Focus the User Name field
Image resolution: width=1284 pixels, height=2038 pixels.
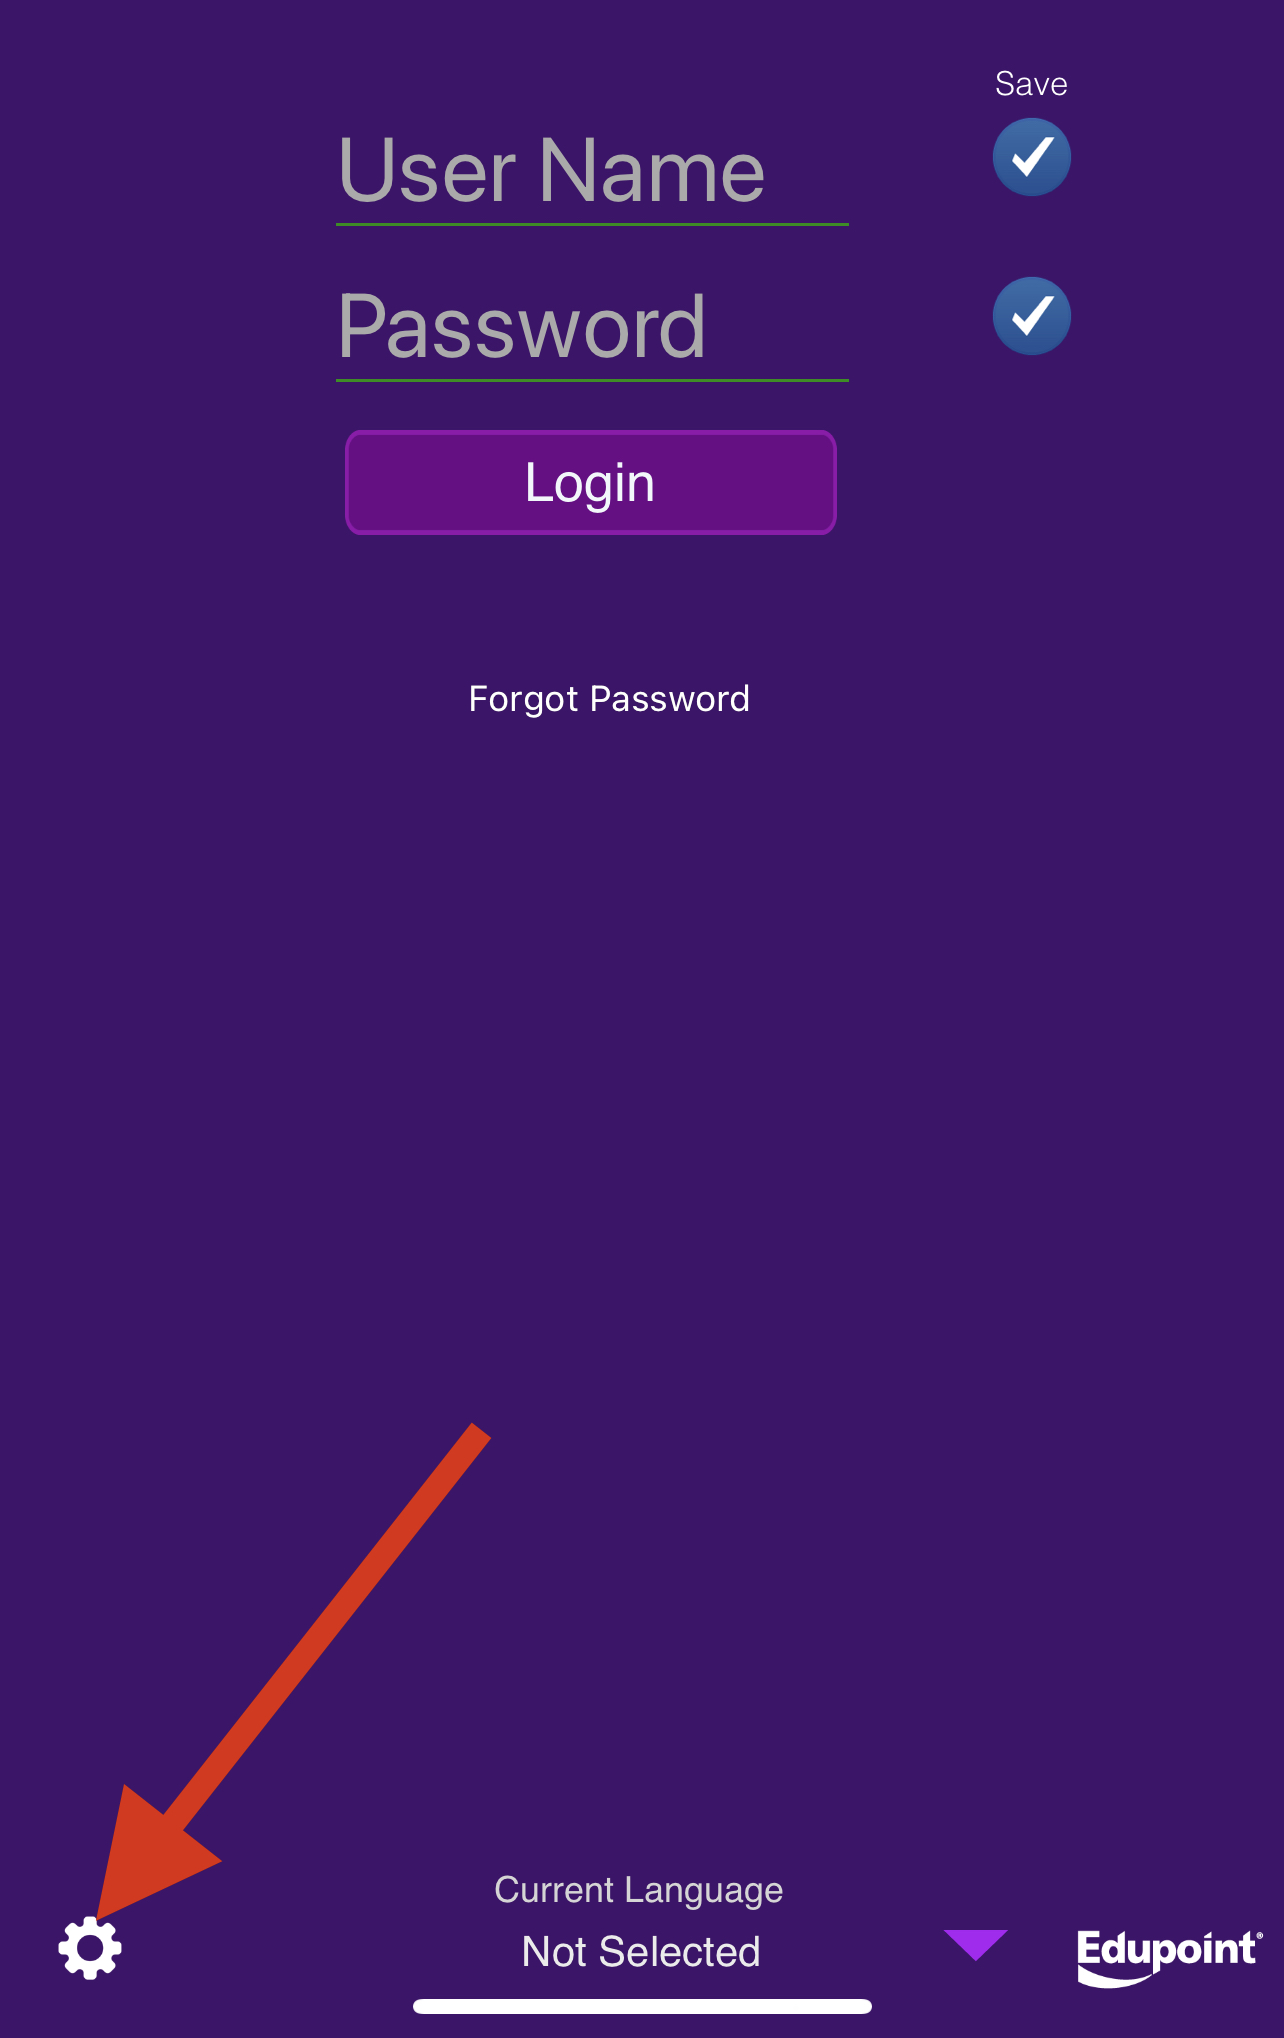click(x=592, y=172)
